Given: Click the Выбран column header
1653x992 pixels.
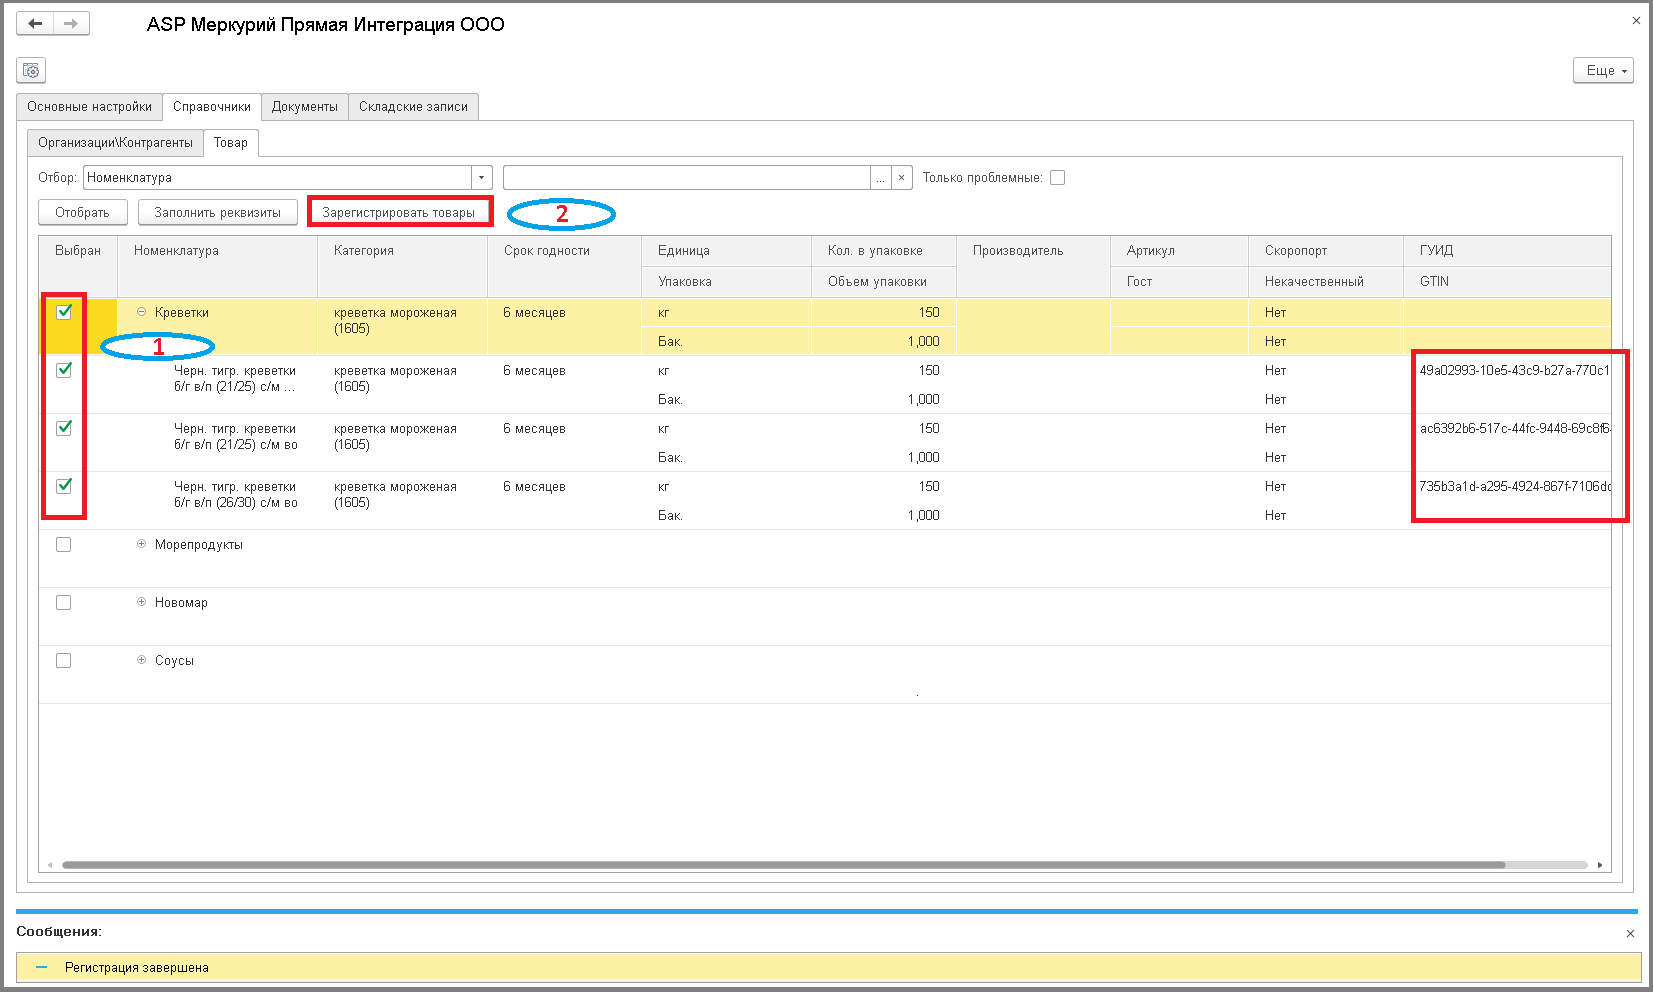Looking at the screenshot, I should click(78, 266).
